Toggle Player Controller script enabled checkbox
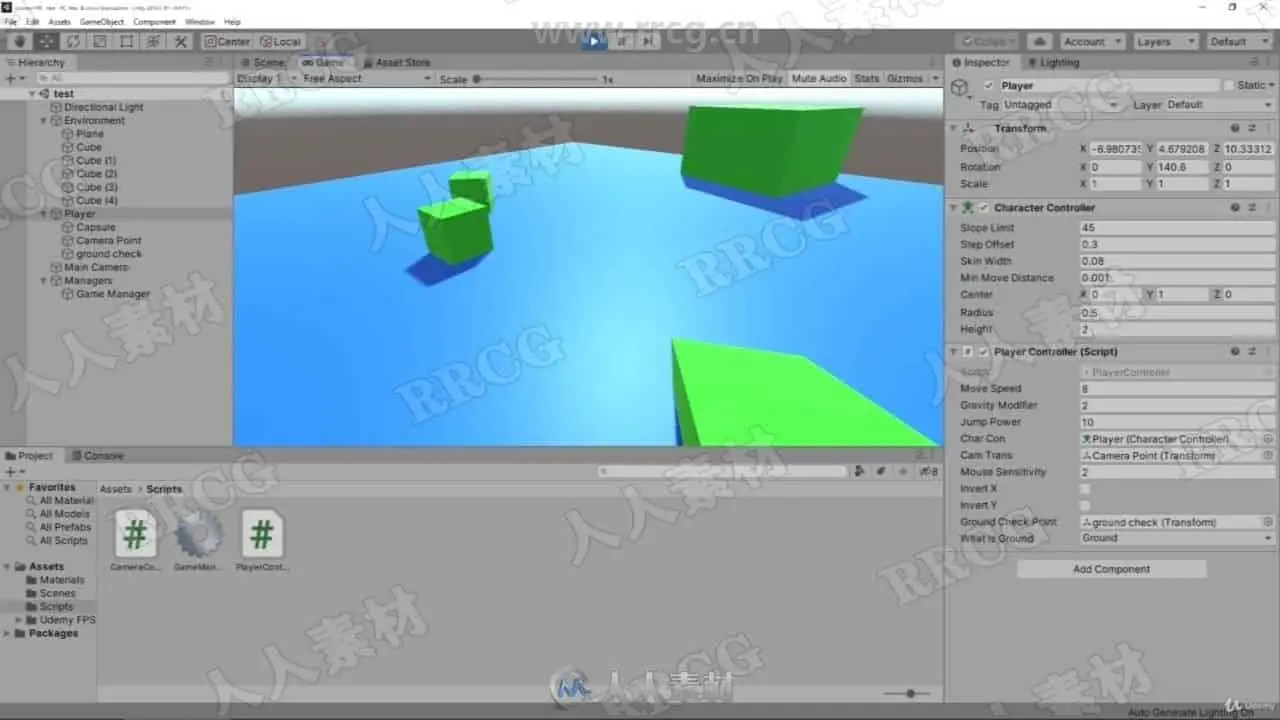This screenshot has height=720, width=1280. 984,352
